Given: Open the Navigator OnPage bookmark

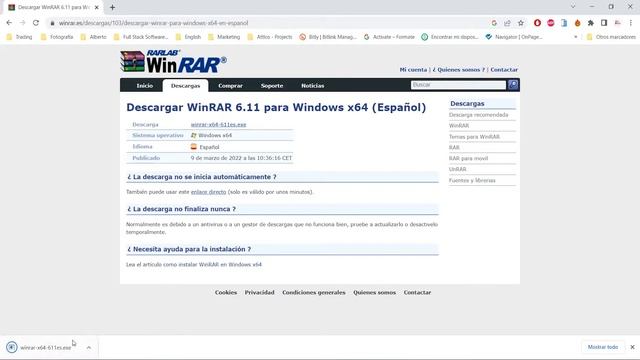Looking at the screenshot, I should [514, 37].
